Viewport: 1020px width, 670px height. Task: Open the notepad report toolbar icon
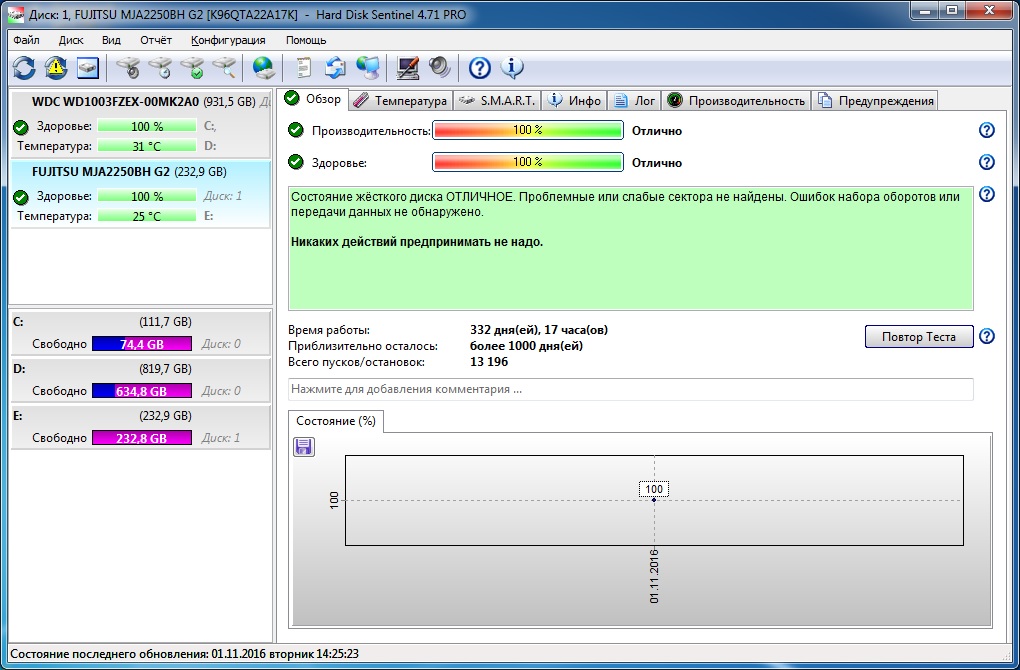pyautogui.click(x=304, y=68)
